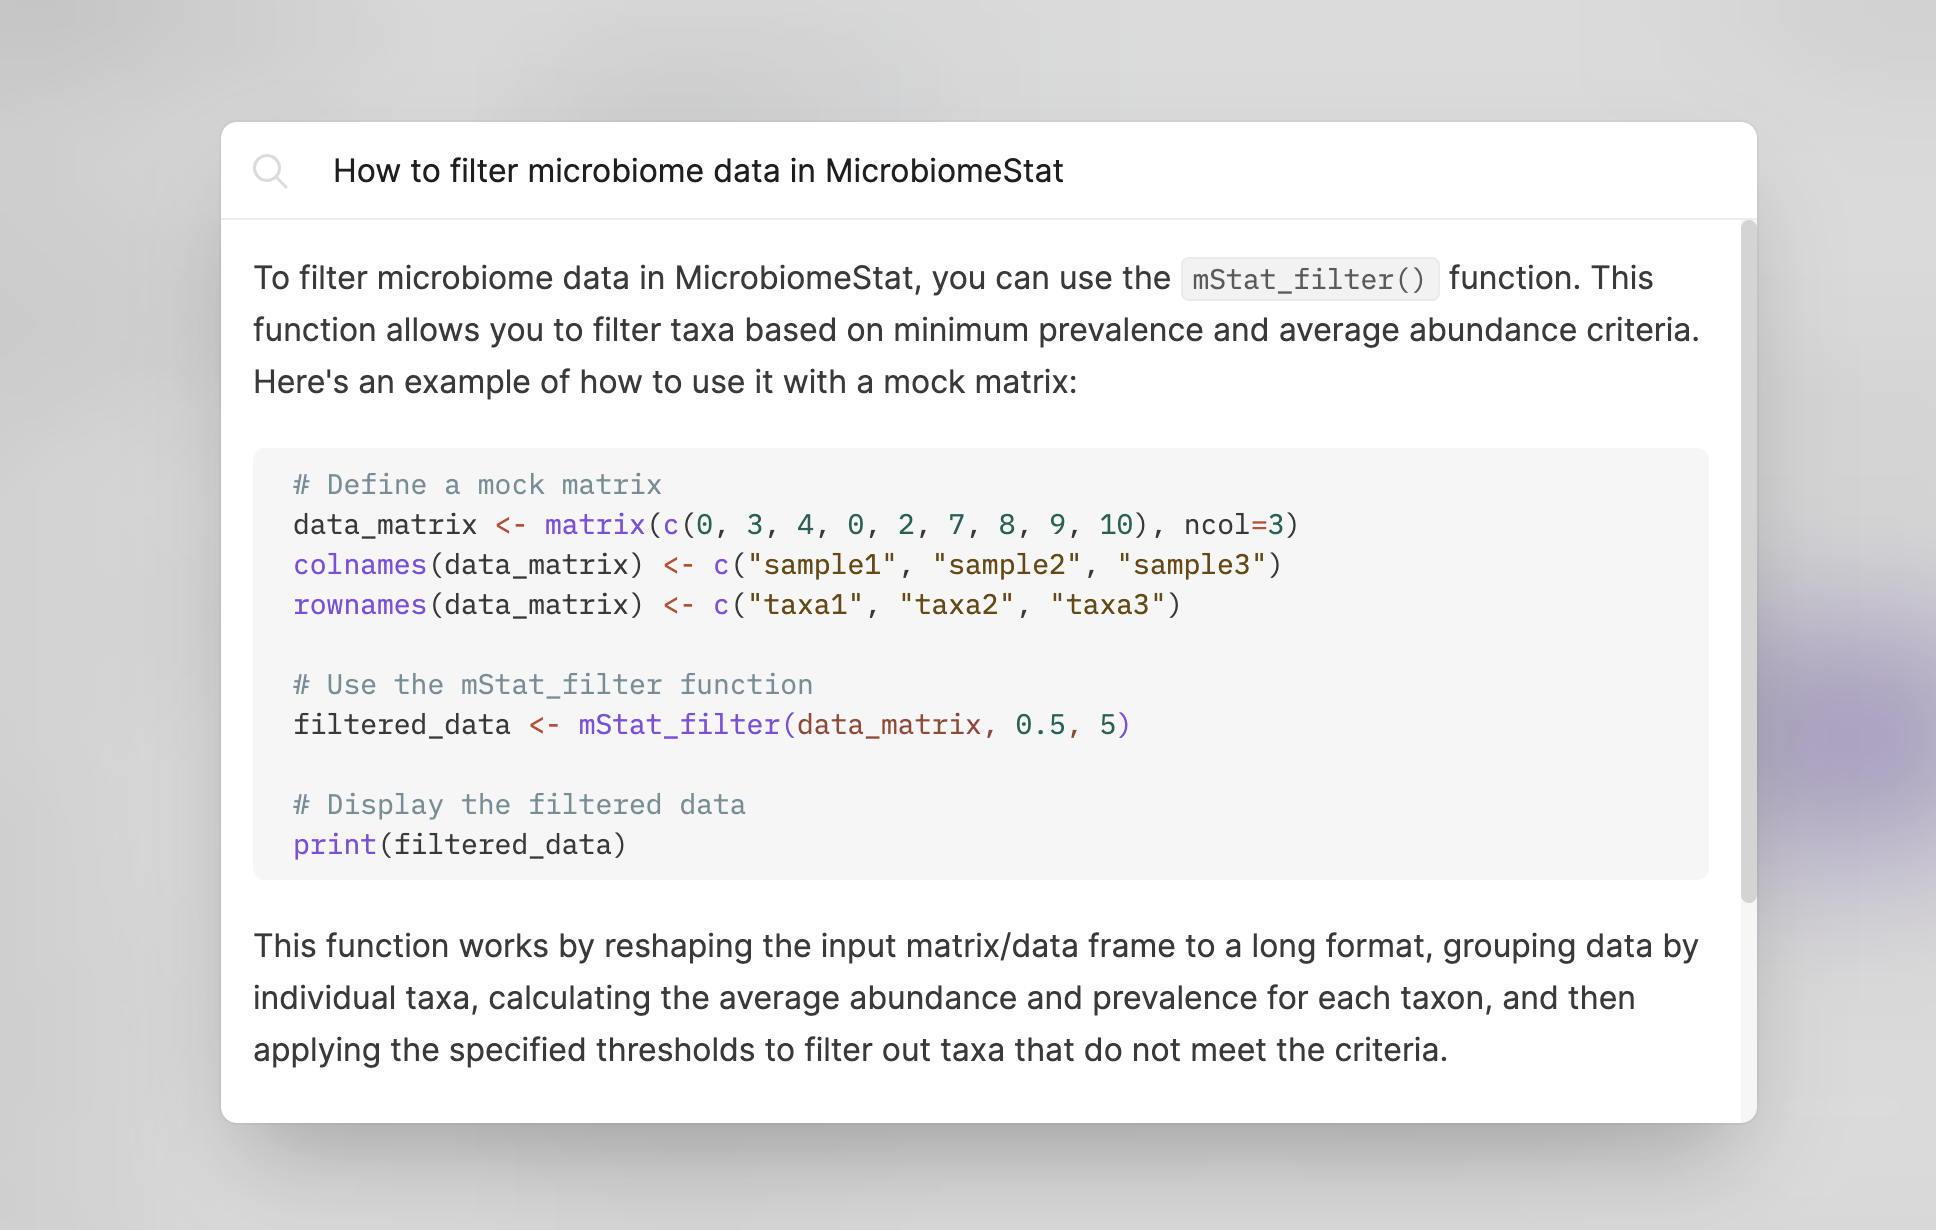Image resolution: width=1936 pixels, height=1230 pixels.
Task: Click the closing paragraph about reshaping input
Action: (x=976, y=998)
